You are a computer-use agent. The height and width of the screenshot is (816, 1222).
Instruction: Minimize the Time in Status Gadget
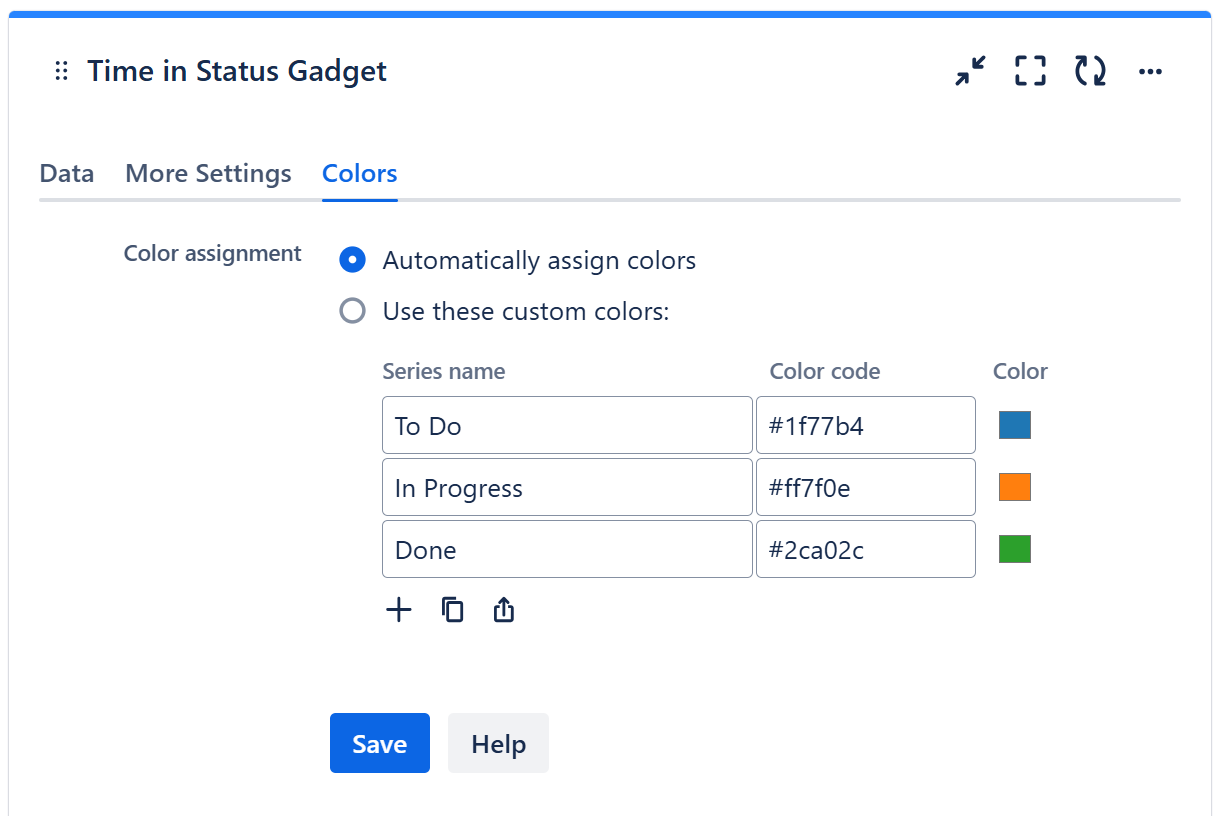[x=970, y=71]
